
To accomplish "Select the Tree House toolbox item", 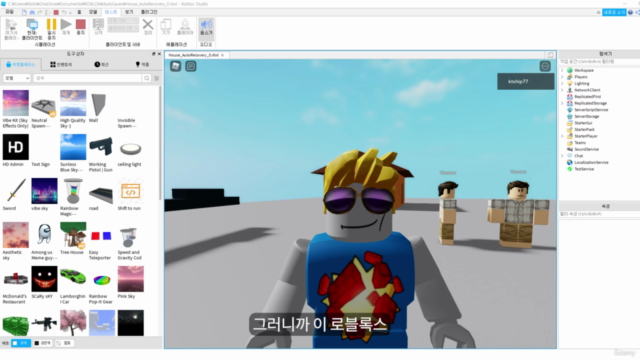I will (73, 238).
